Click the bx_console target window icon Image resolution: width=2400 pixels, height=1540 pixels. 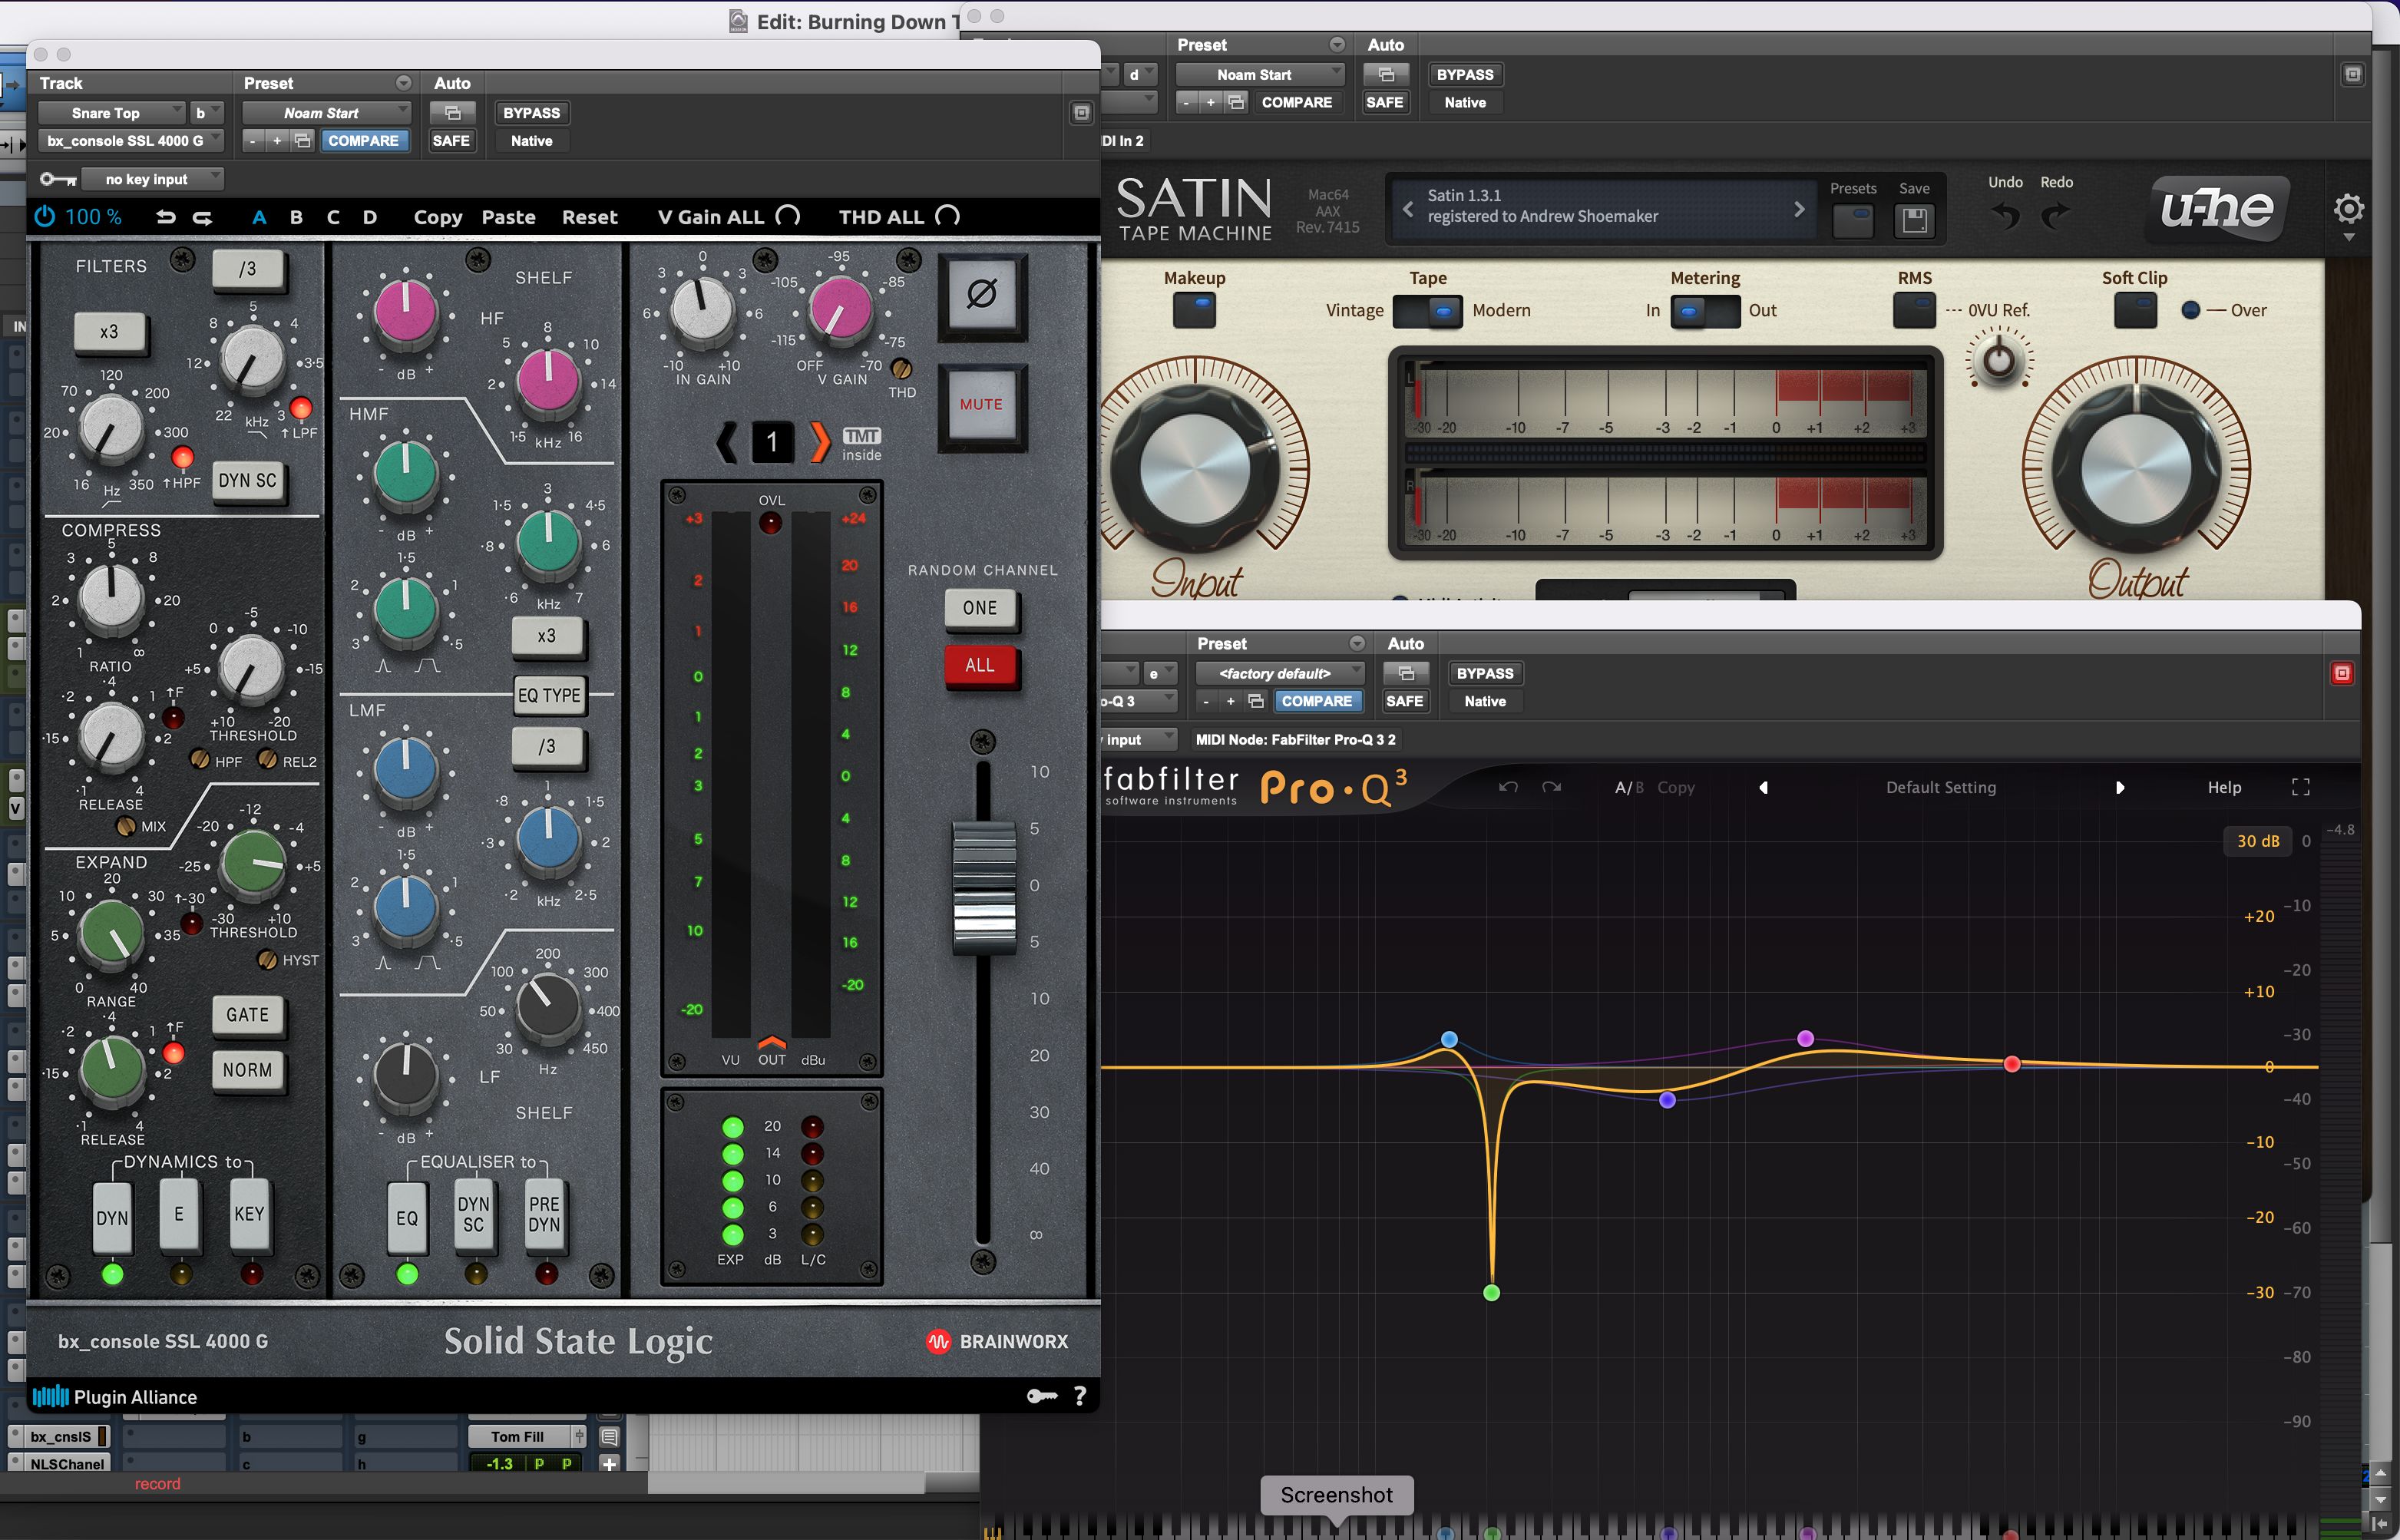click(1081, 113)
